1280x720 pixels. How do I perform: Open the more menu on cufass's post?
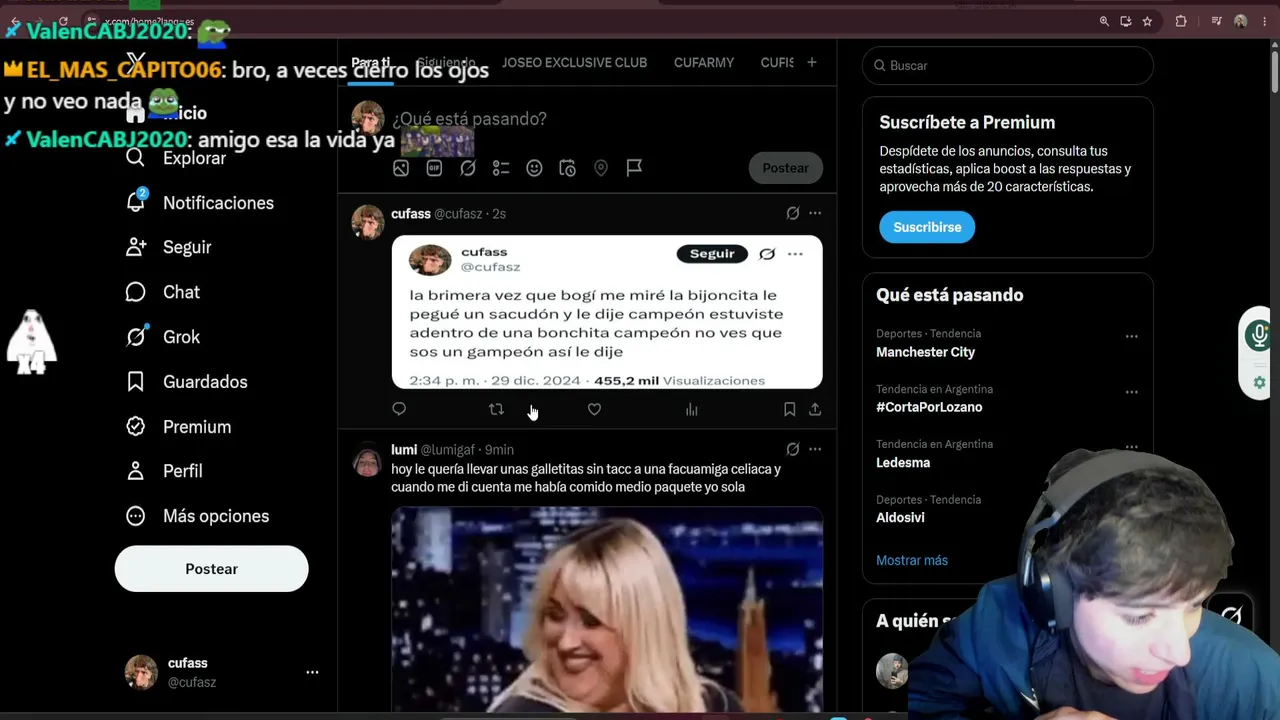coord(815,213)
